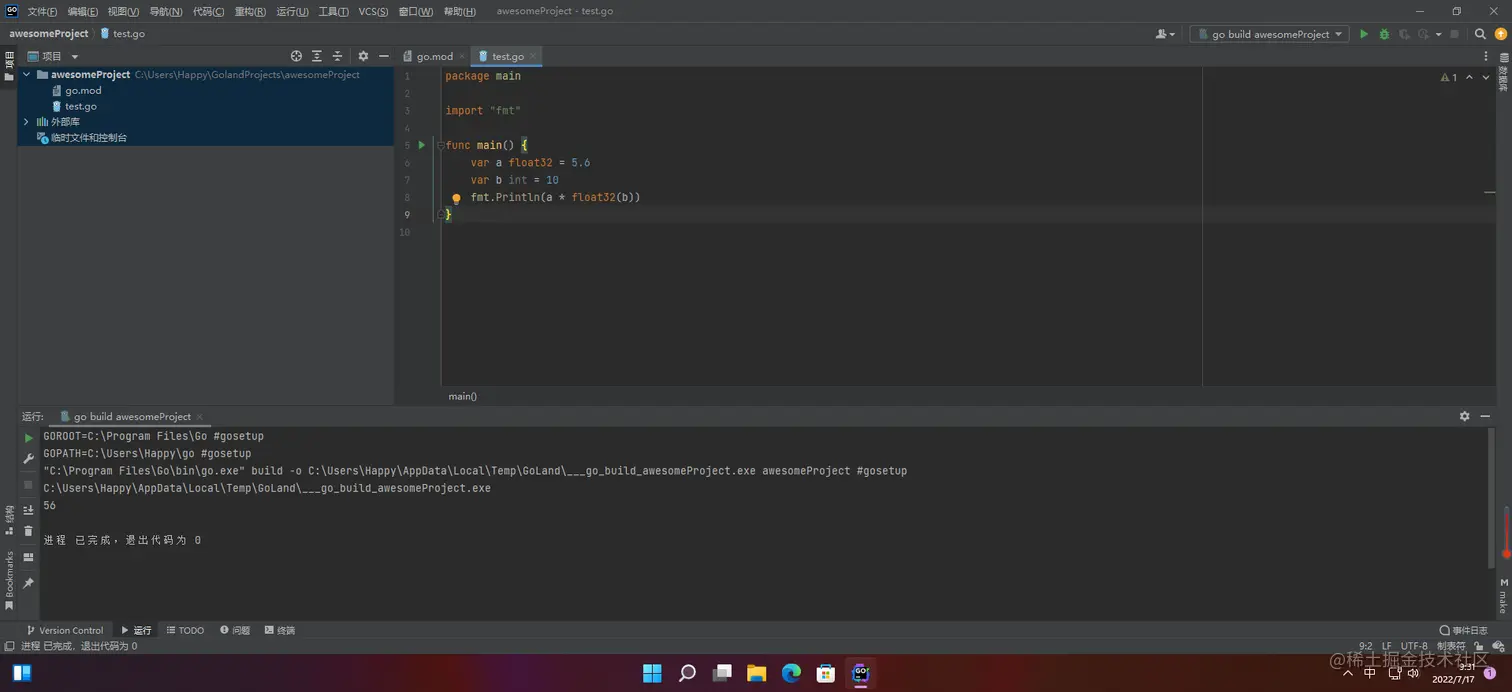Open the 项目 view selector dropdown
This screenshot has height=692, width=1512.
pos(53,56)
